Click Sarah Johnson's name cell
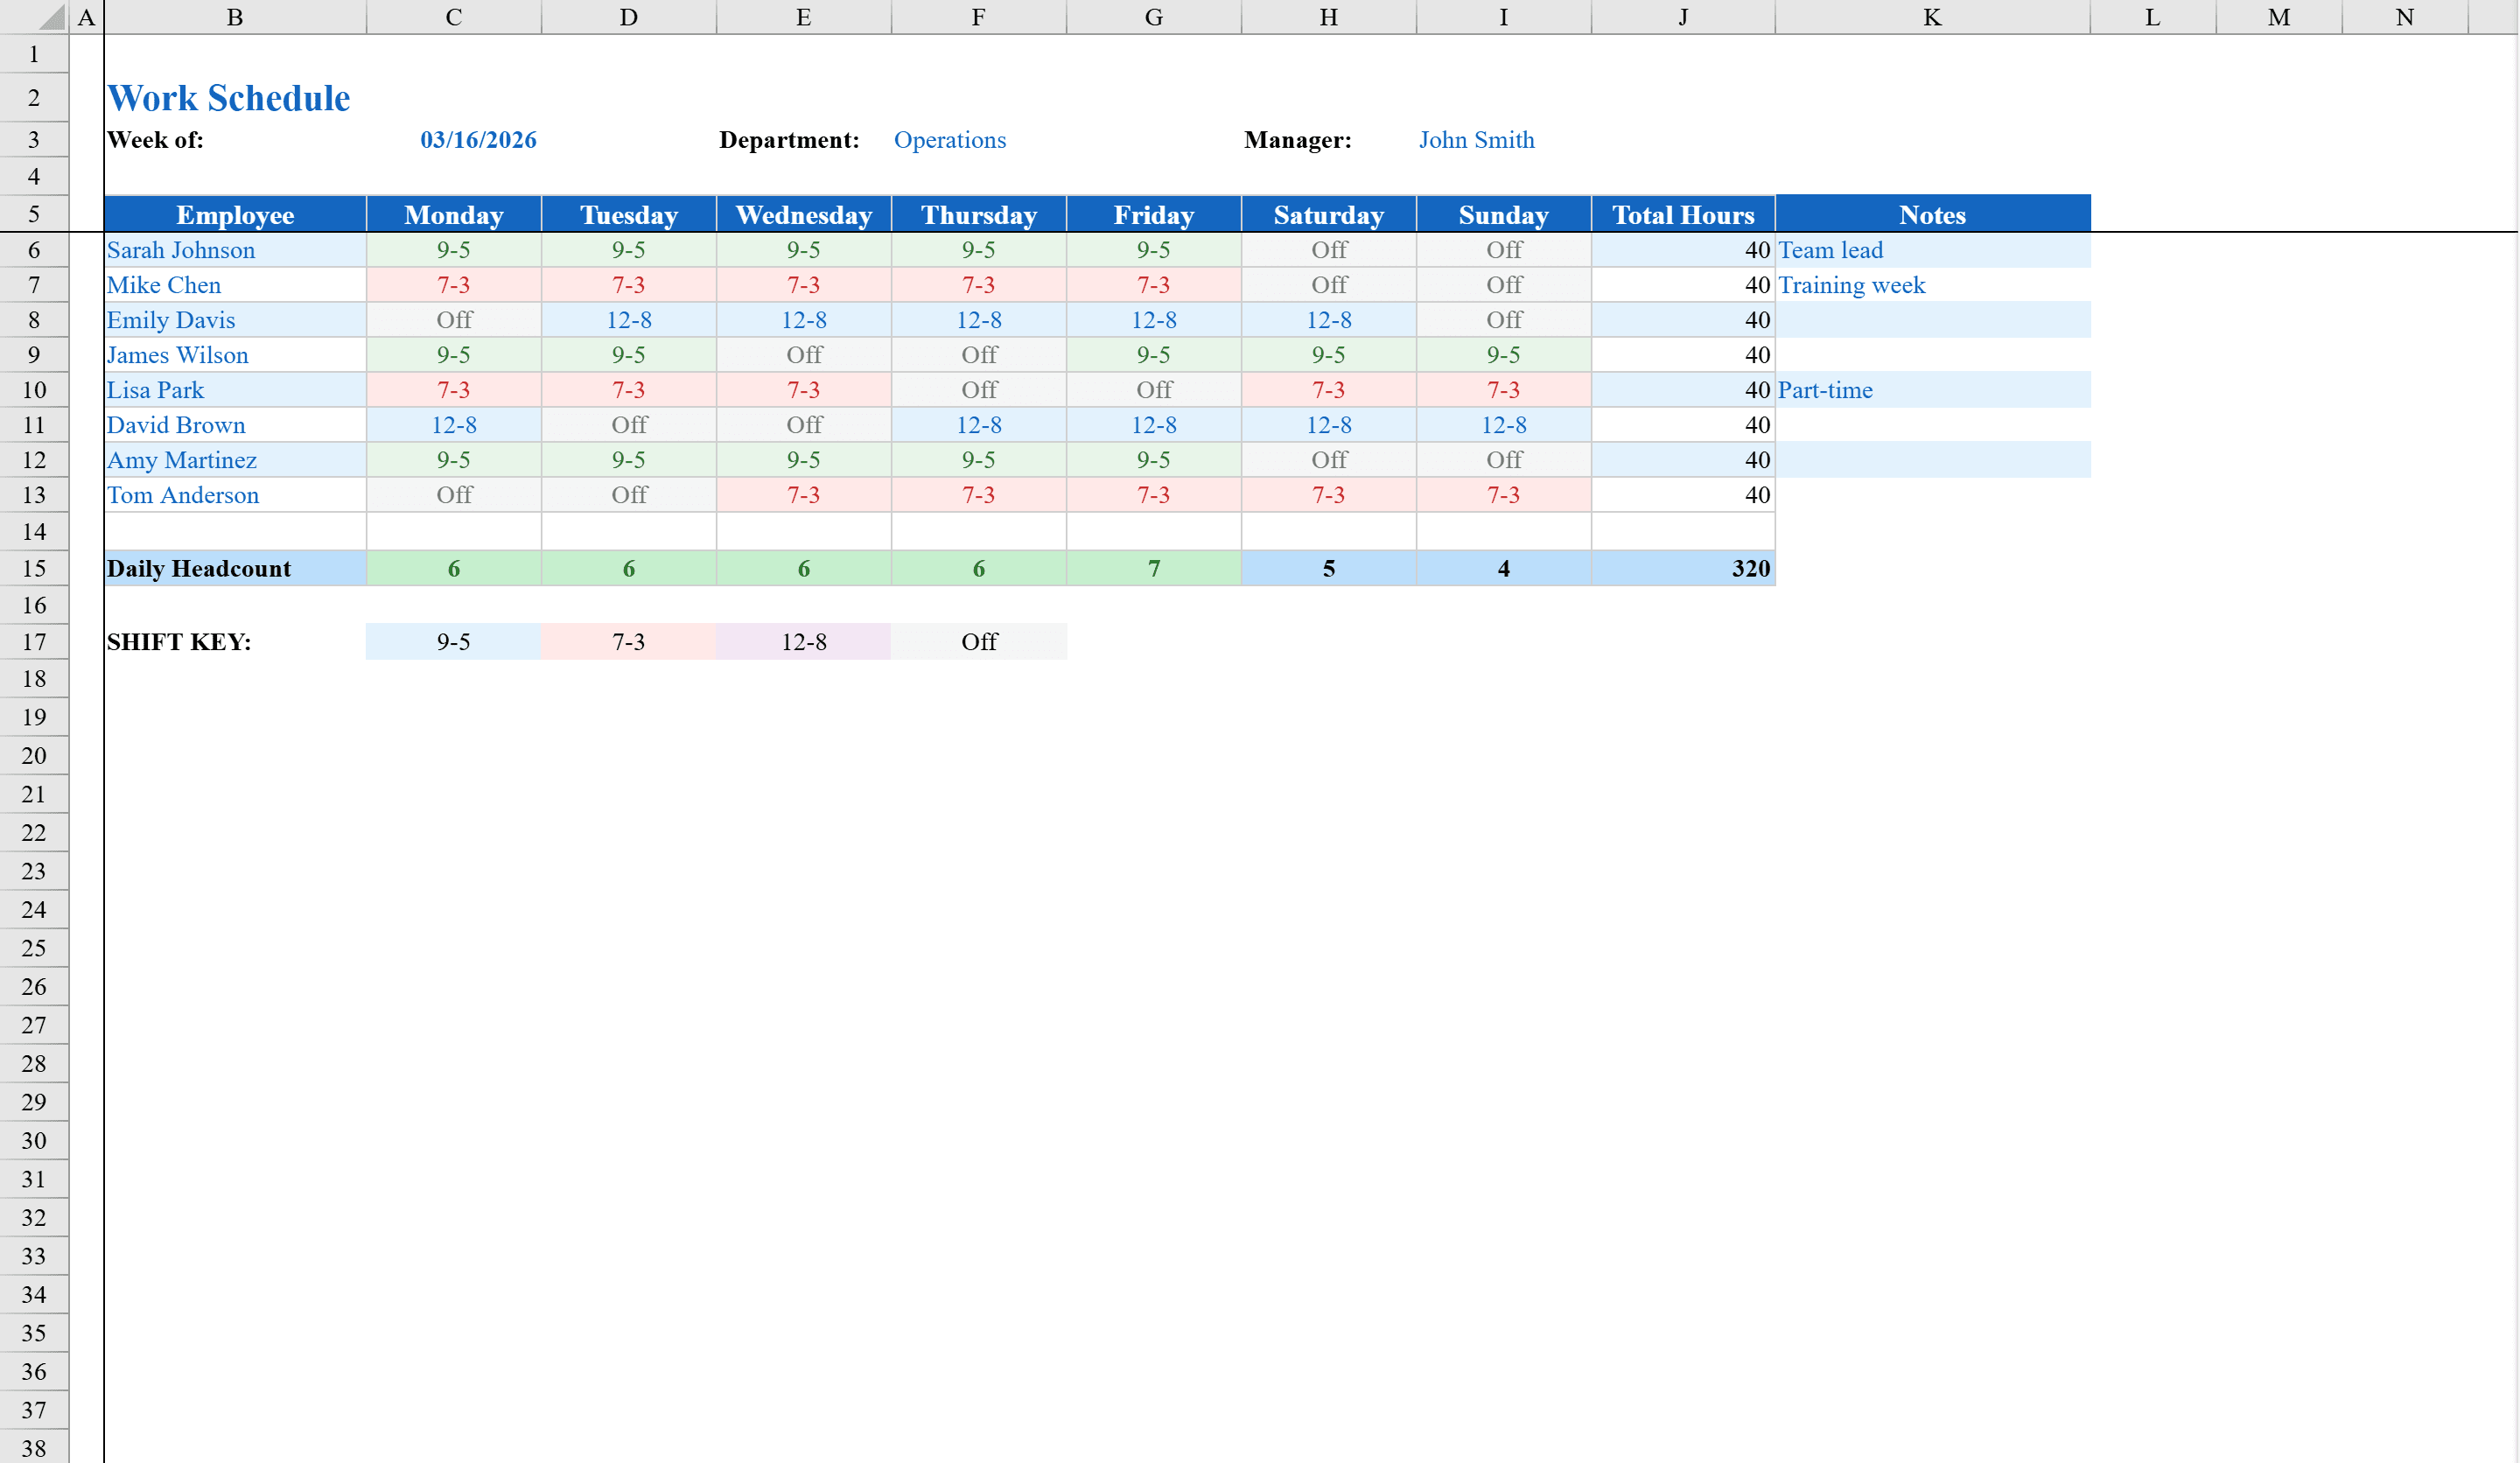Viewport: 2520px width, 1463px height. click(x=181, y=250)
